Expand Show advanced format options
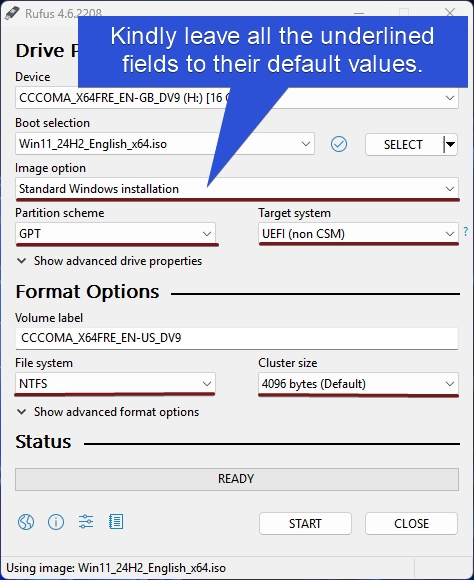The image size is (474, 580). pos(108,412)
